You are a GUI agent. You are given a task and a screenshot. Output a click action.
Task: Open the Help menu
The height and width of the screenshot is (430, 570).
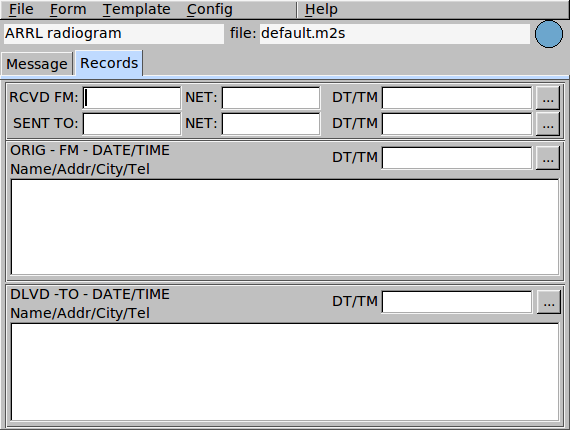[x=321, y=9]
